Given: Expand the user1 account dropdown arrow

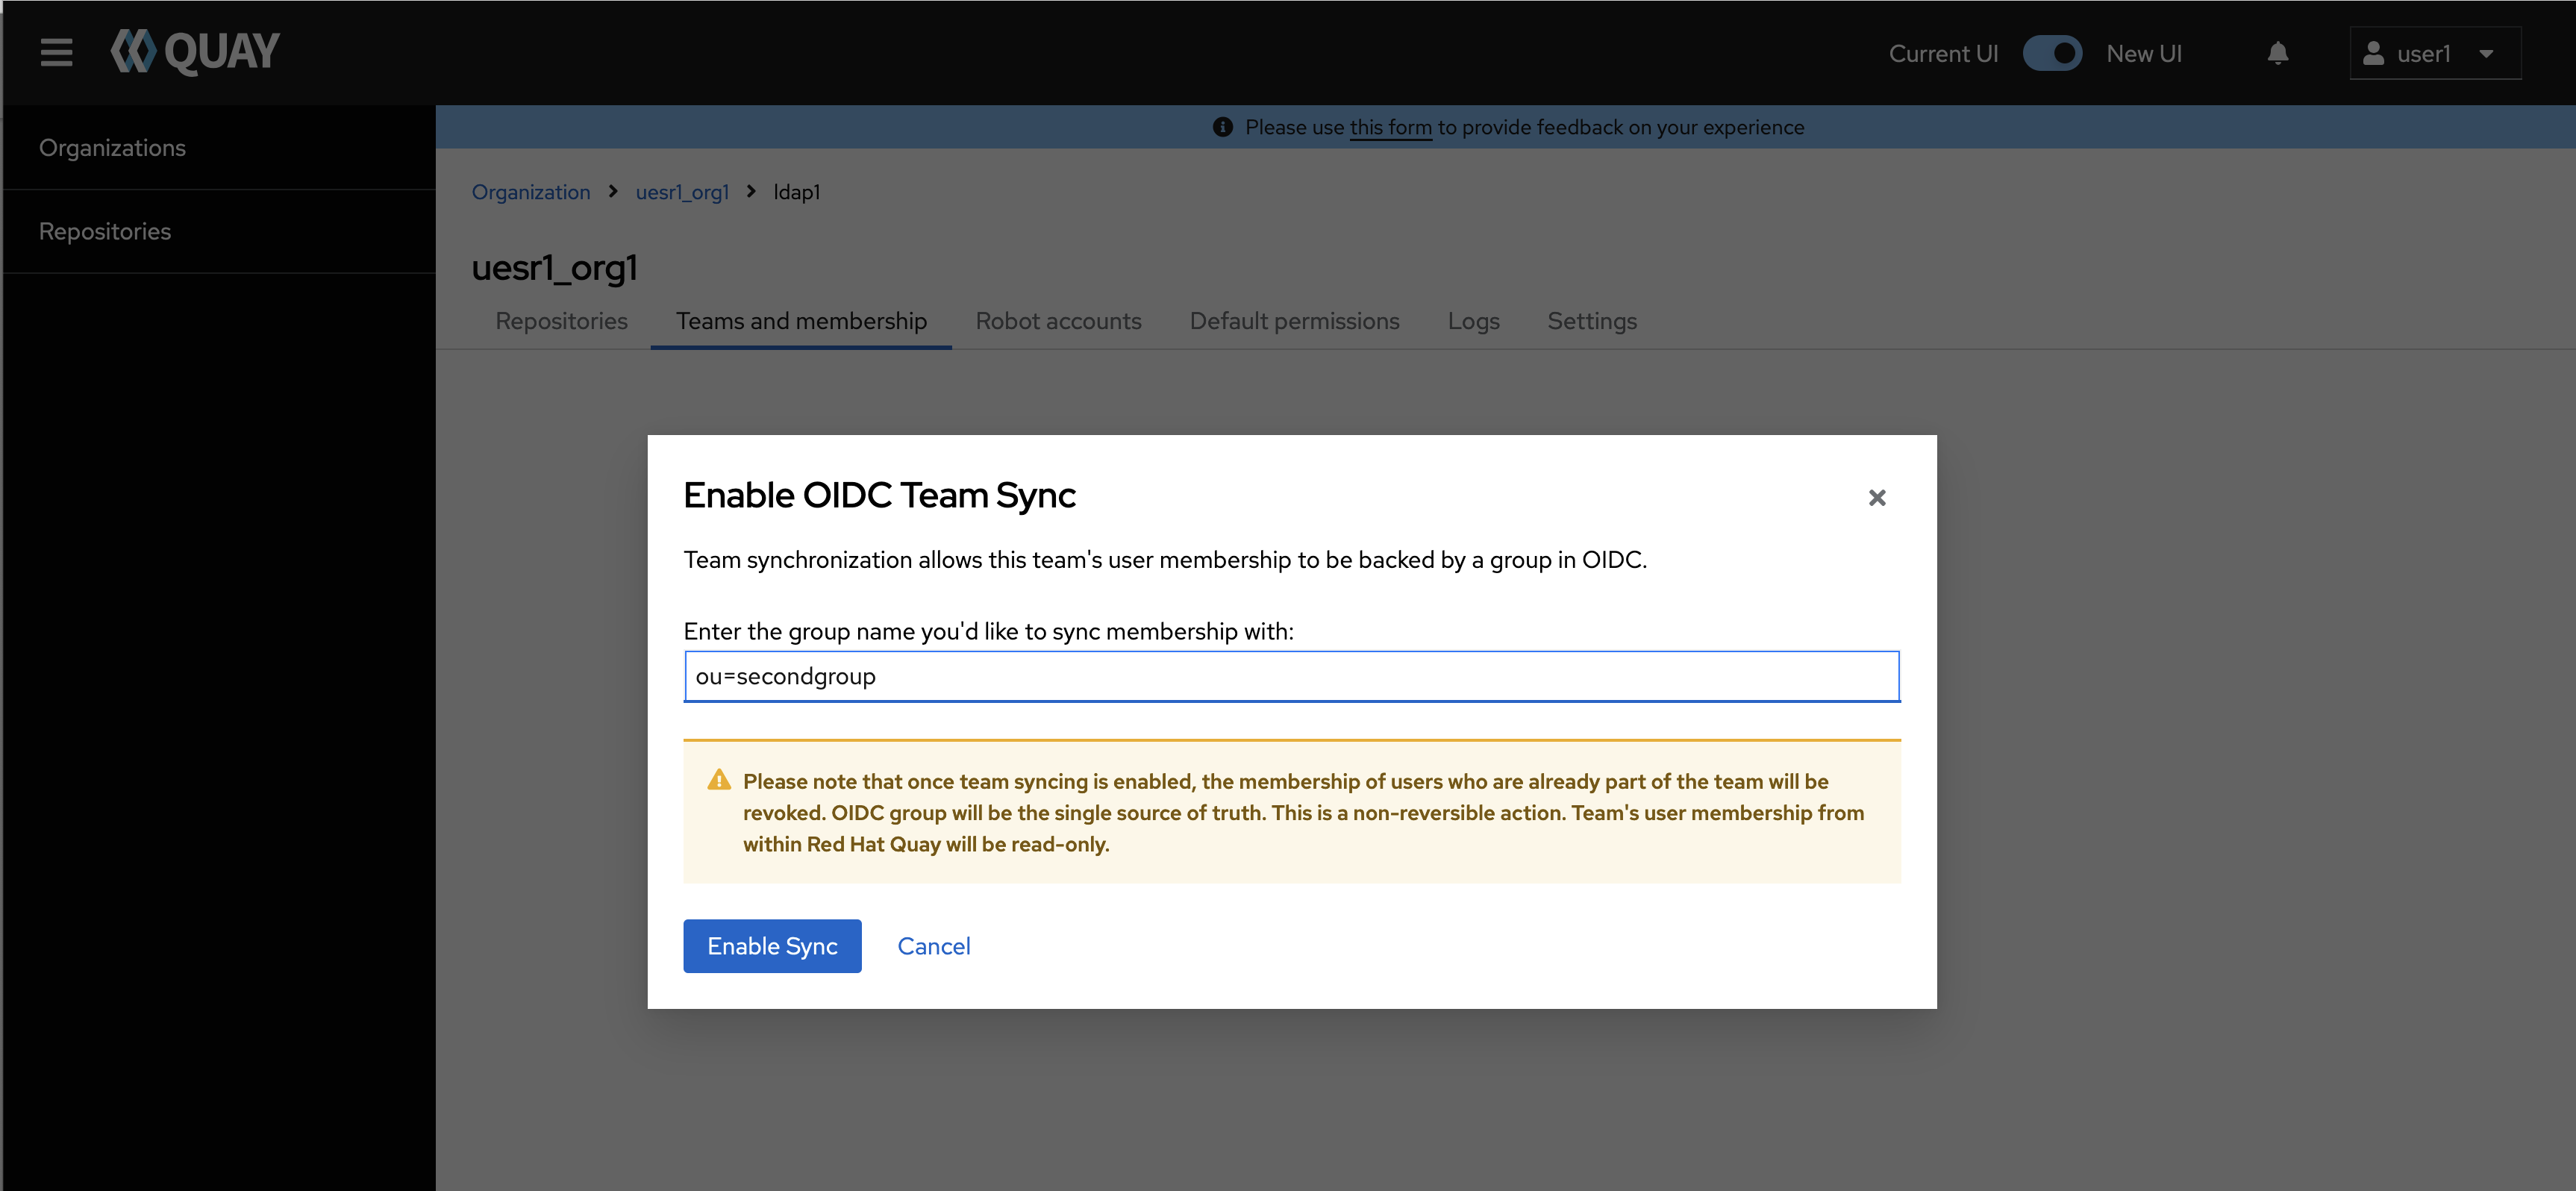Looking at the screenshot, I should tap(2485, 54).
